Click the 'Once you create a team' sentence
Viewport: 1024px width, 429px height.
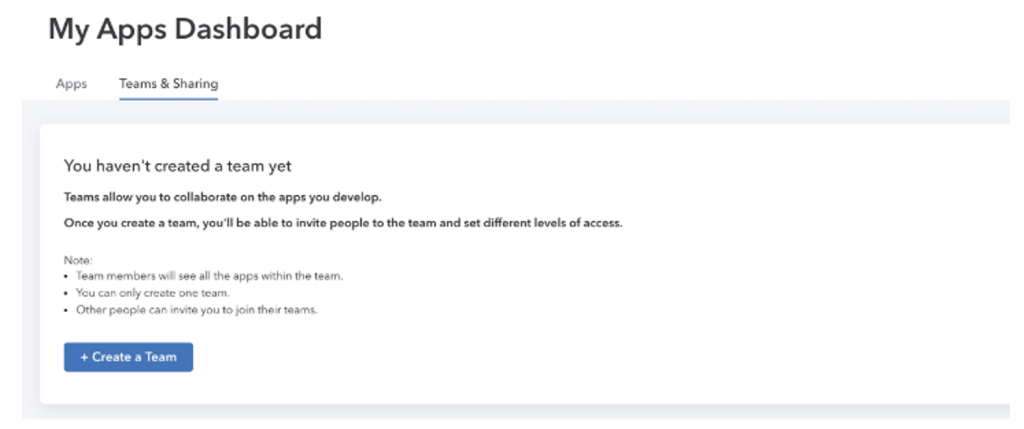pyautogui.click(x=344, y=223)
